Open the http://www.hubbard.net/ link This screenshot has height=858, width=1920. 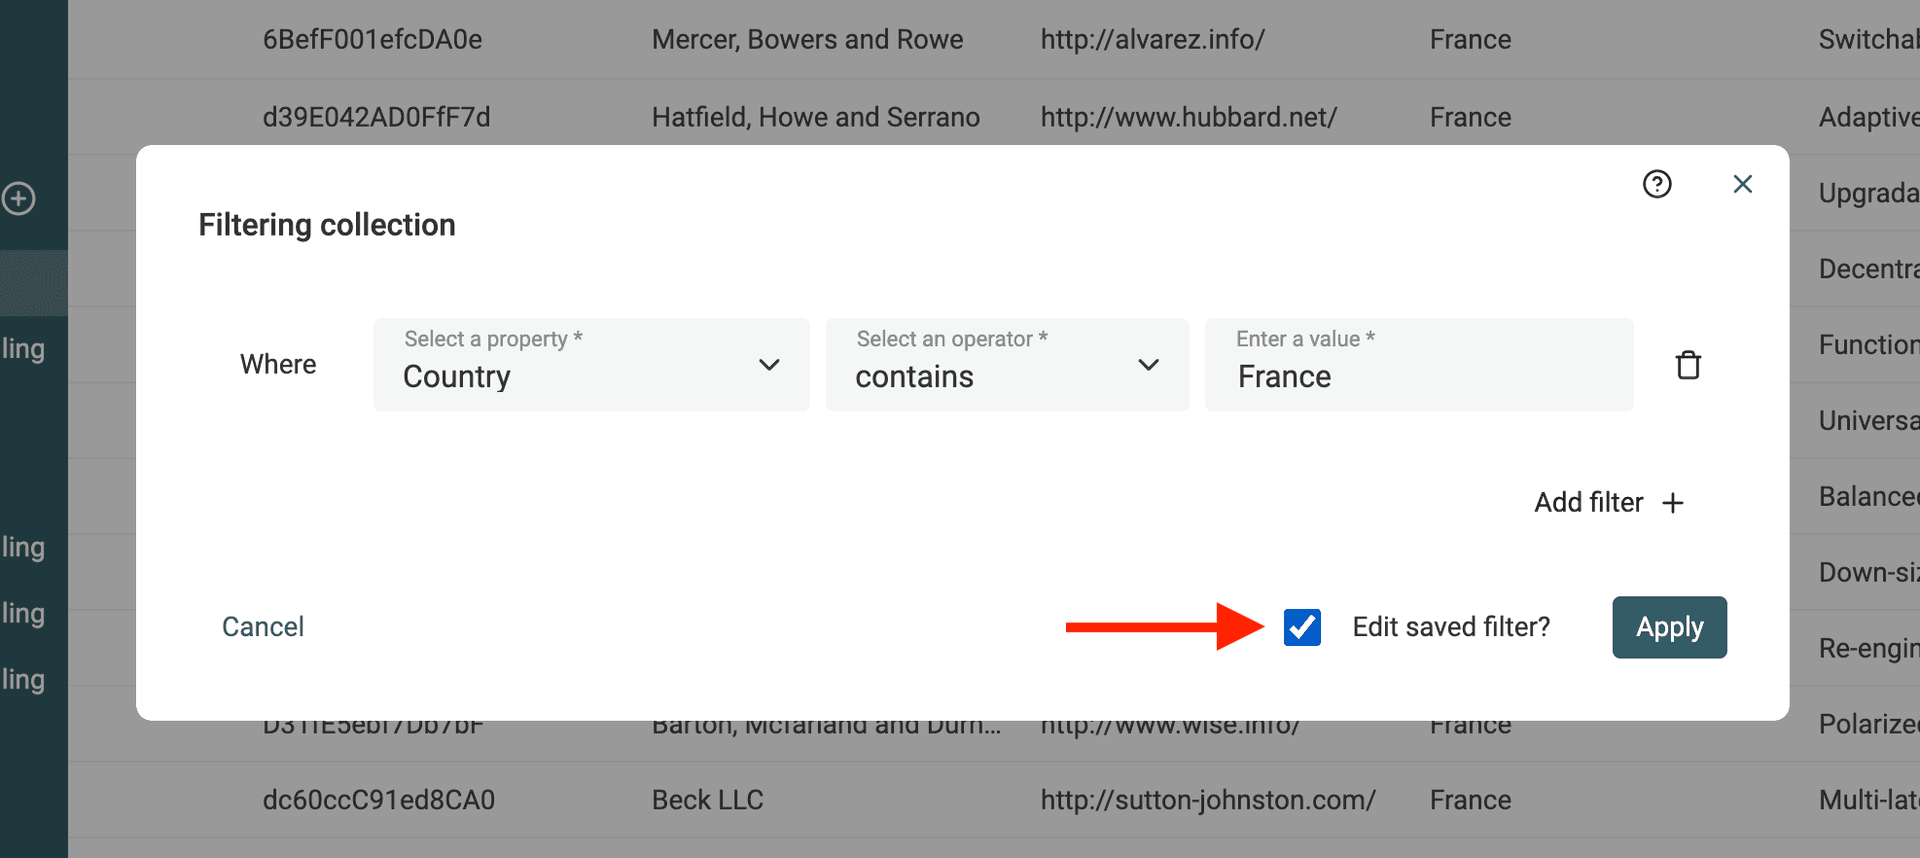[x=1188, y=118]
